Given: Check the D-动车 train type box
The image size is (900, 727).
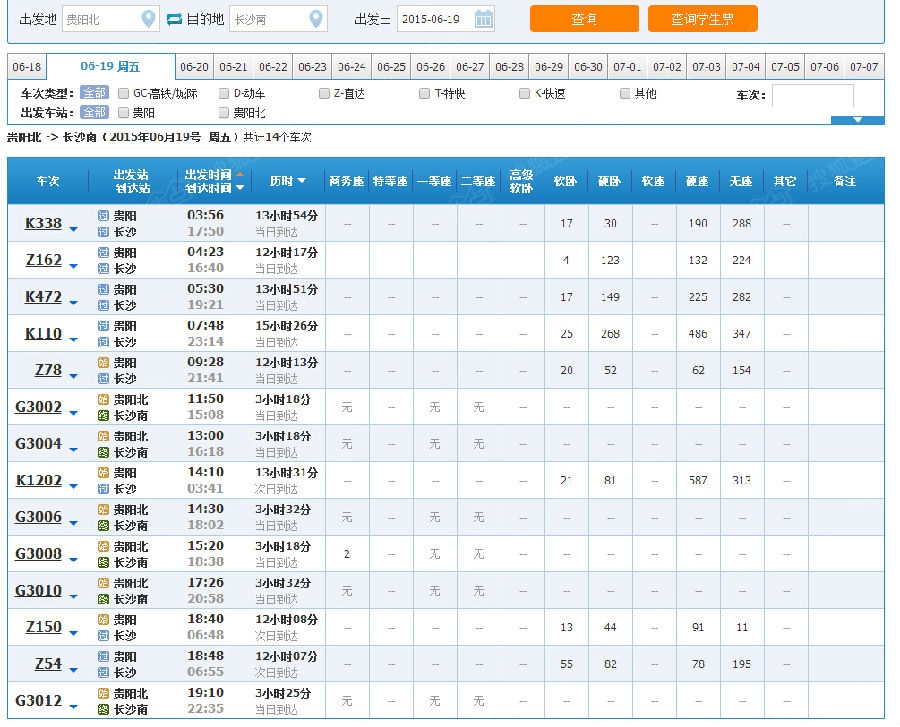Looking at the screenshot, I should click(224, 94).
